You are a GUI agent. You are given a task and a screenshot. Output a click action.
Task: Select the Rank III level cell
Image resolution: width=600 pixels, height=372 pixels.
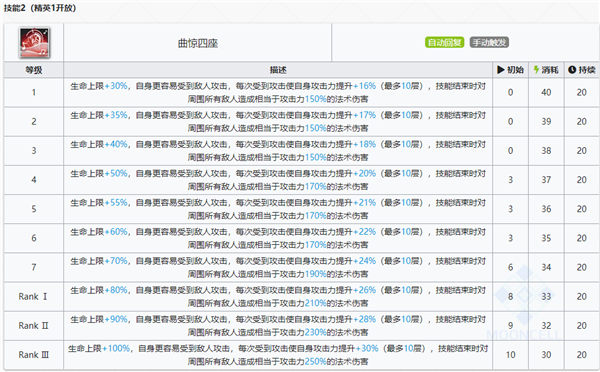[34, 355]
